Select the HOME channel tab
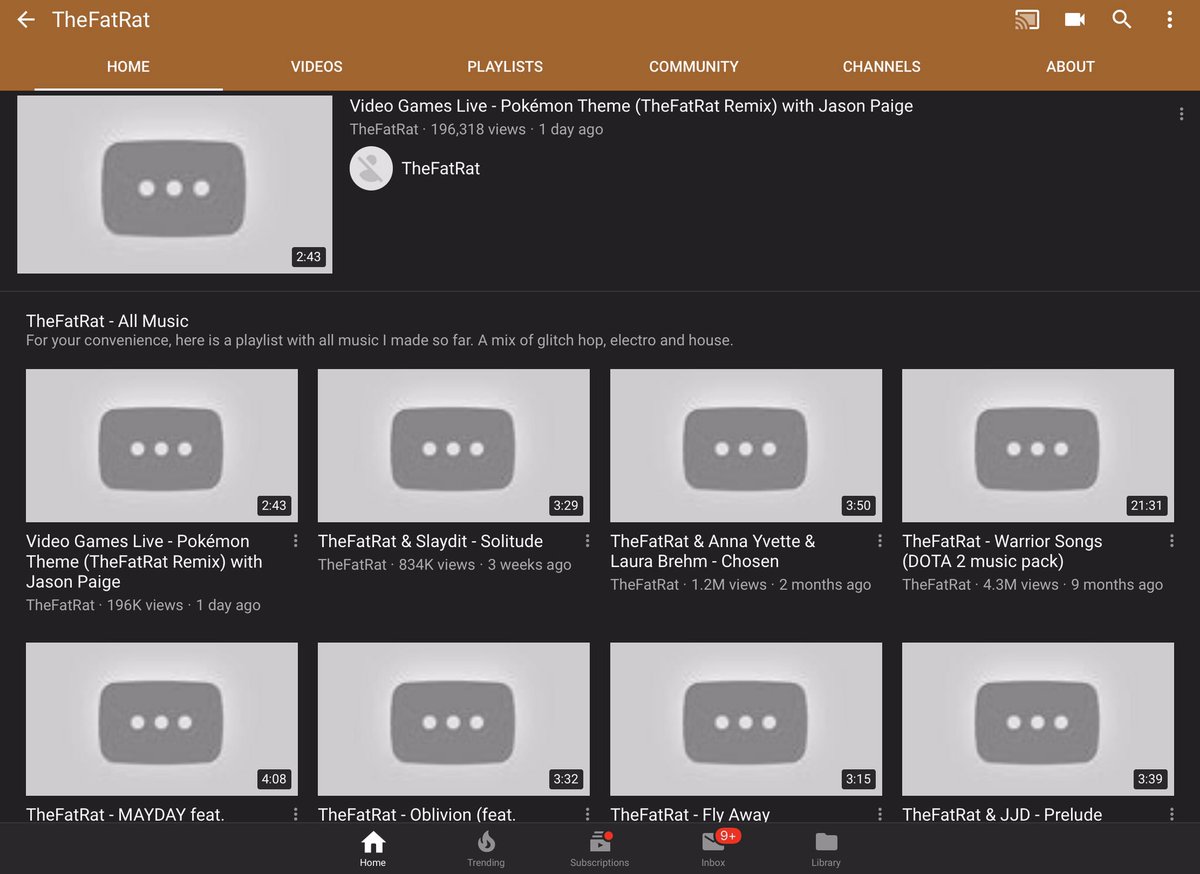 [128, 67]
